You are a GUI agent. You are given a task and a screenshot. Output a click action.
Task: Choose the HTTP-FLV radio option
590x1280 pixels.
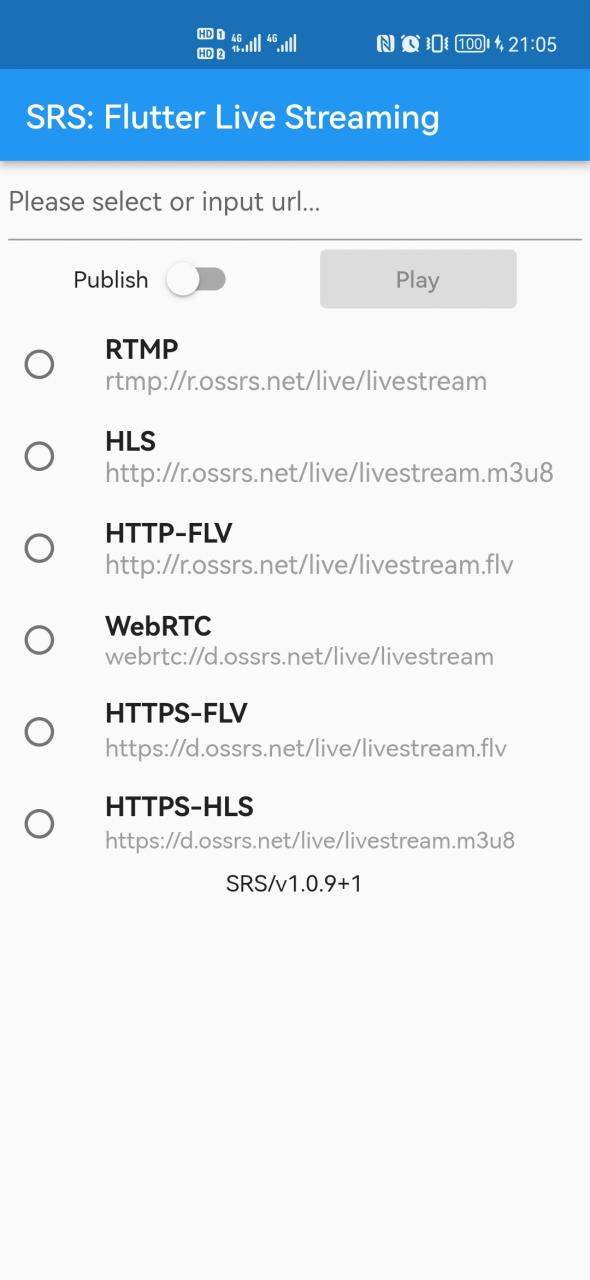tap(39, 548)
